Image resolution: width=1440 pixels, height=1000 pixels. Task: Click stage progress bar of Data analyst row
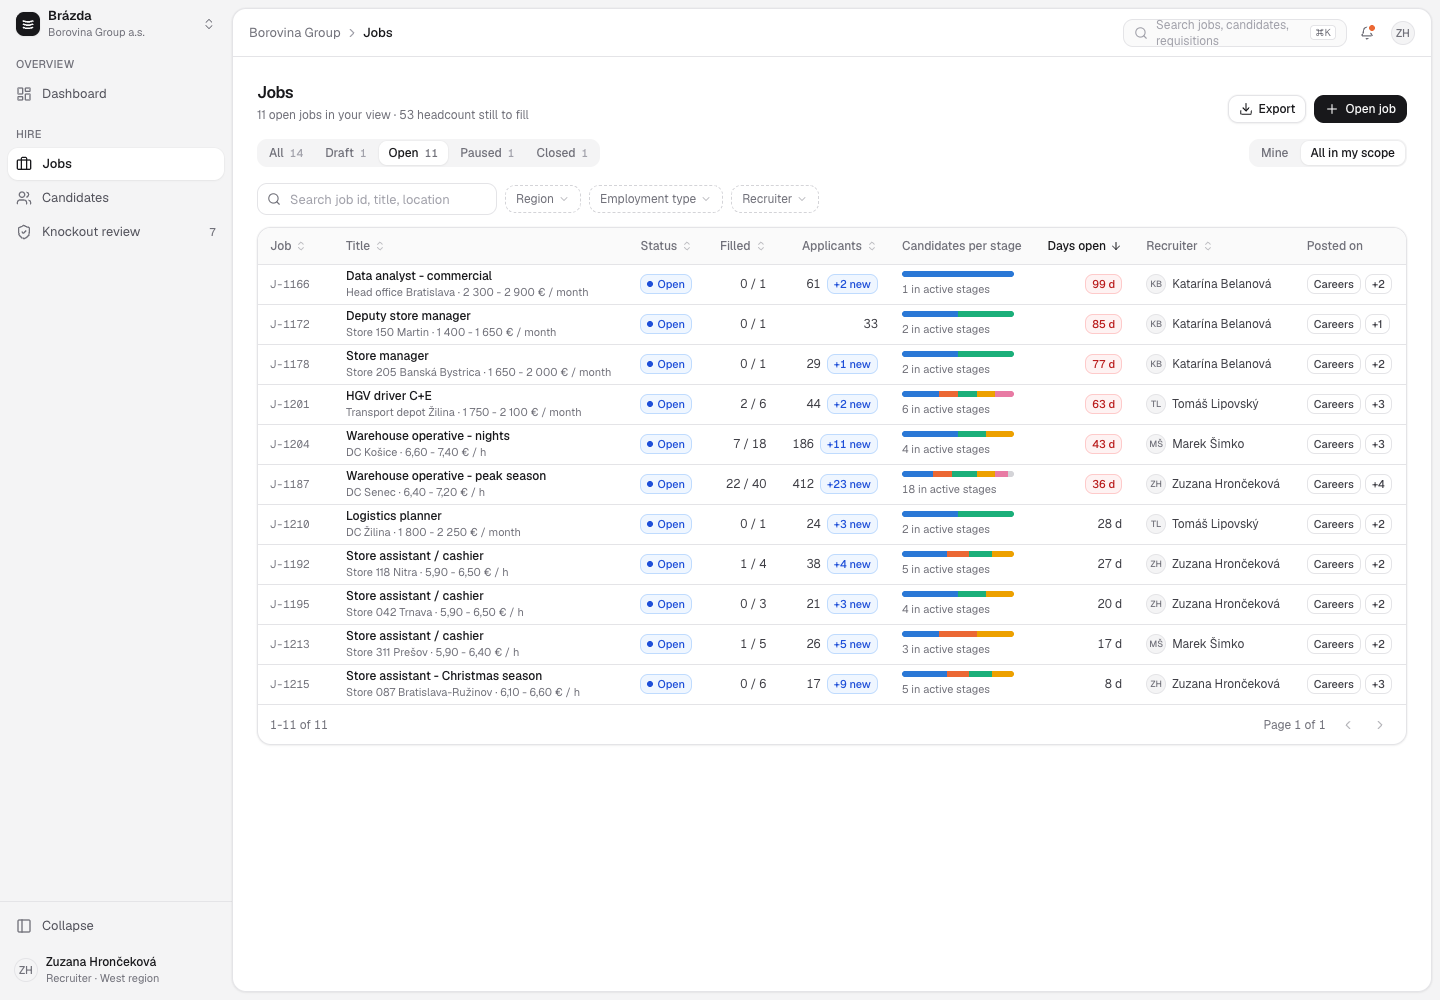958,274
